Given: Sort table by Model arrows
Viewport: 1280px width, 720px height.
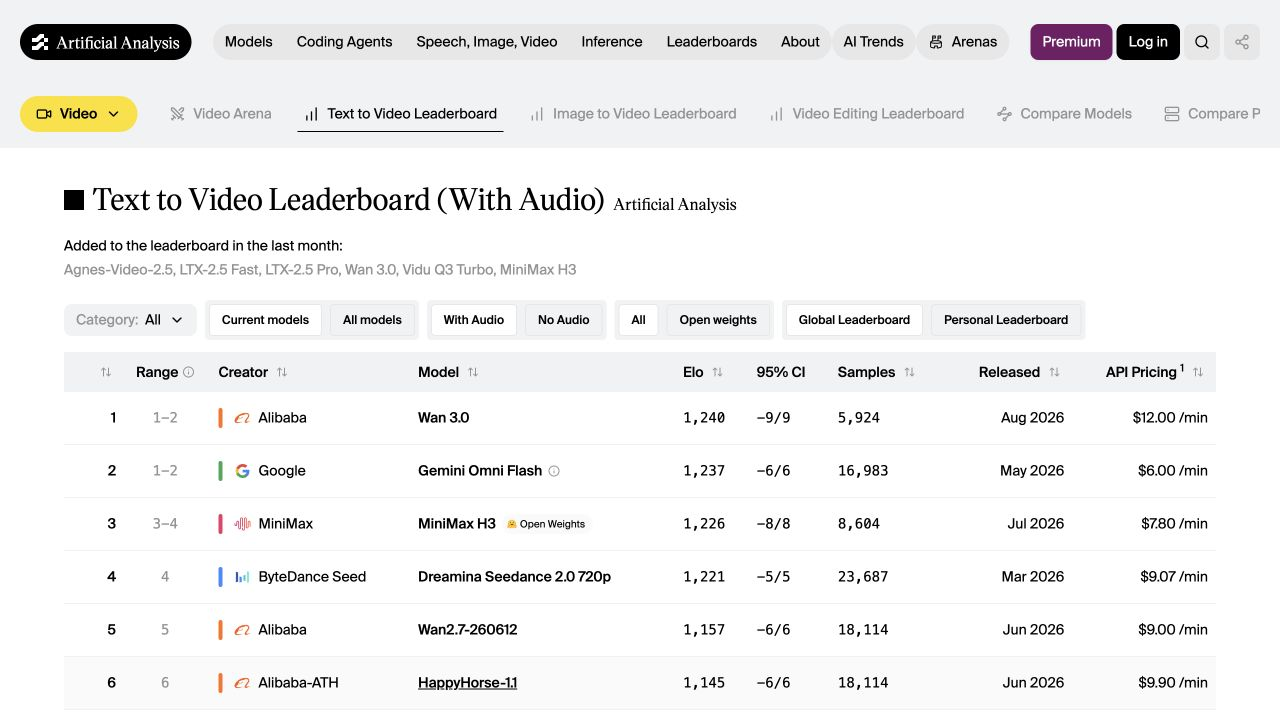Looking at the screenshot, I should (x=473, y=372).
